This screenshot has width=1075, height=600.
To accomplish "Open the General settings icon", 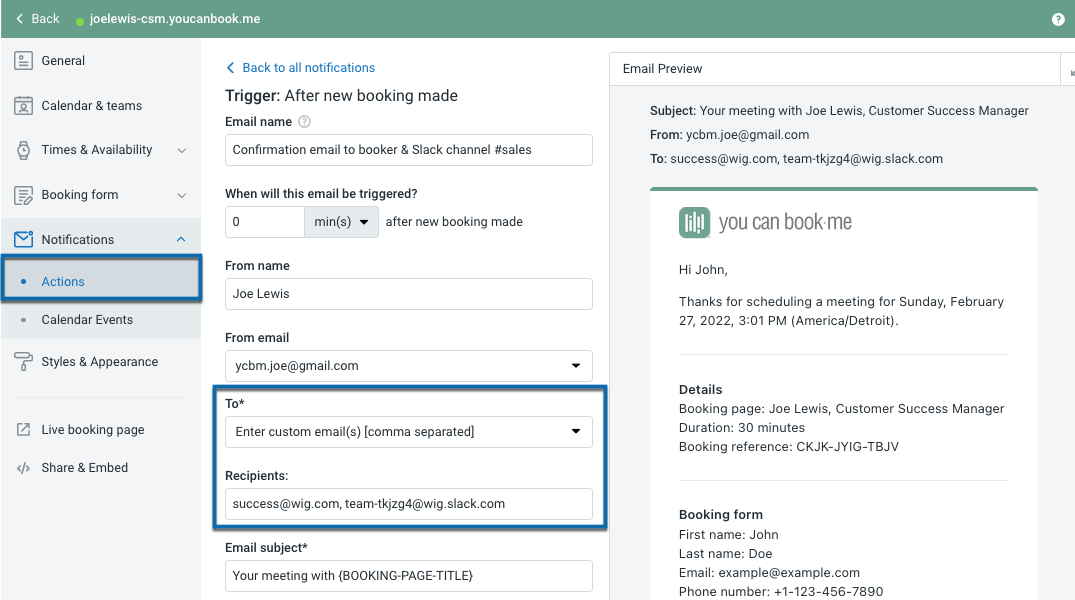I will point(24,60).
